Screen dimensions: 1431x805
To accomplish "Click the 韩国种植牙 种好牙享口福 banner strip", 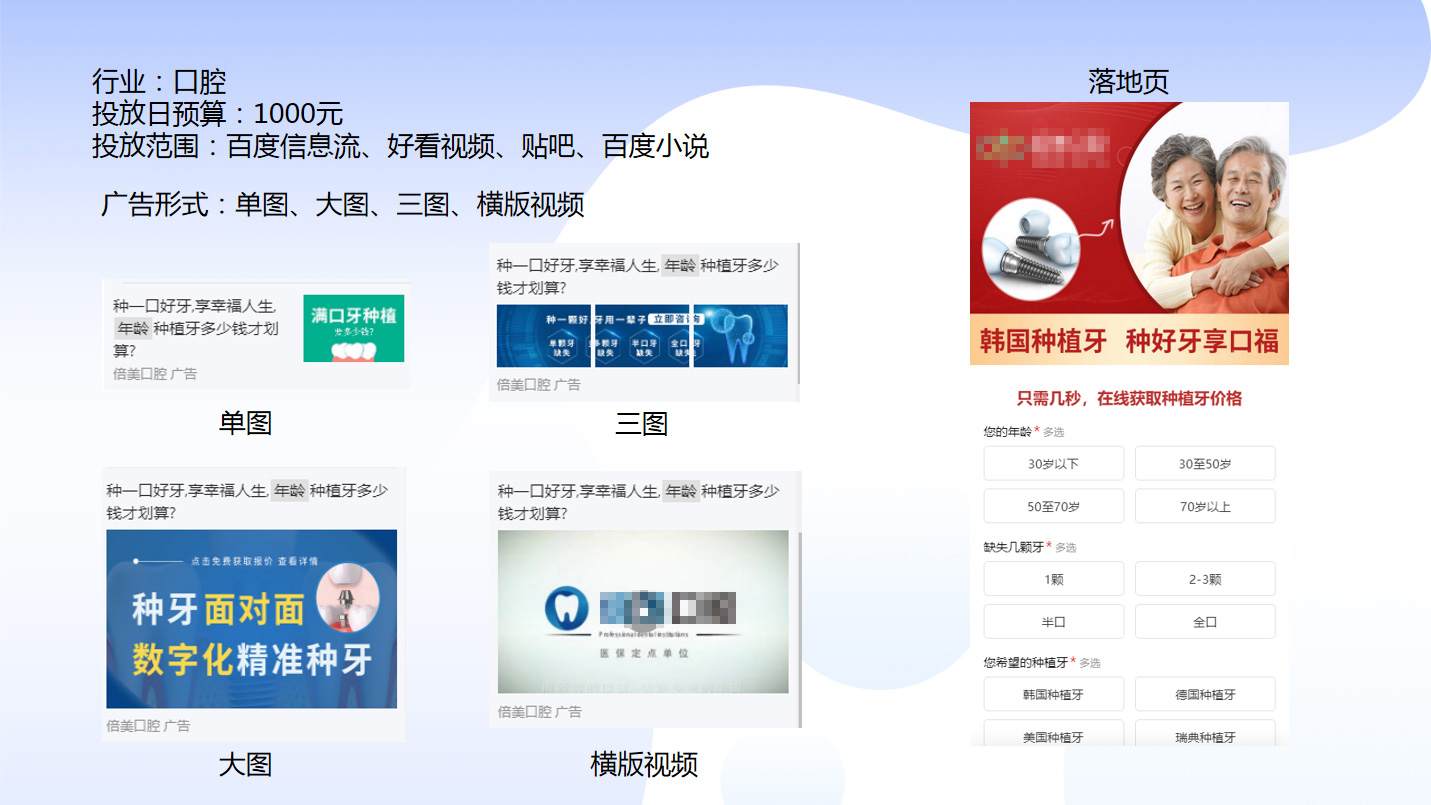I will coord(1129,341).
